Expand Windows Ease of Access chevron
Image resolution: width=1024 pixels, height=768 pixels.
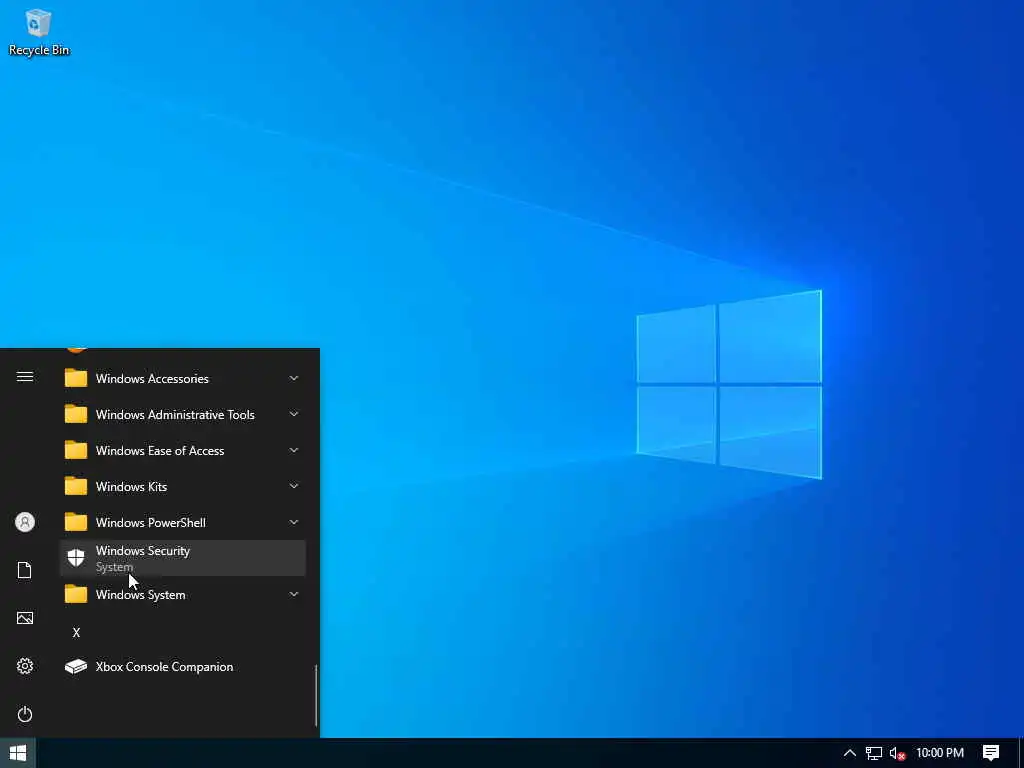point(294,450)
